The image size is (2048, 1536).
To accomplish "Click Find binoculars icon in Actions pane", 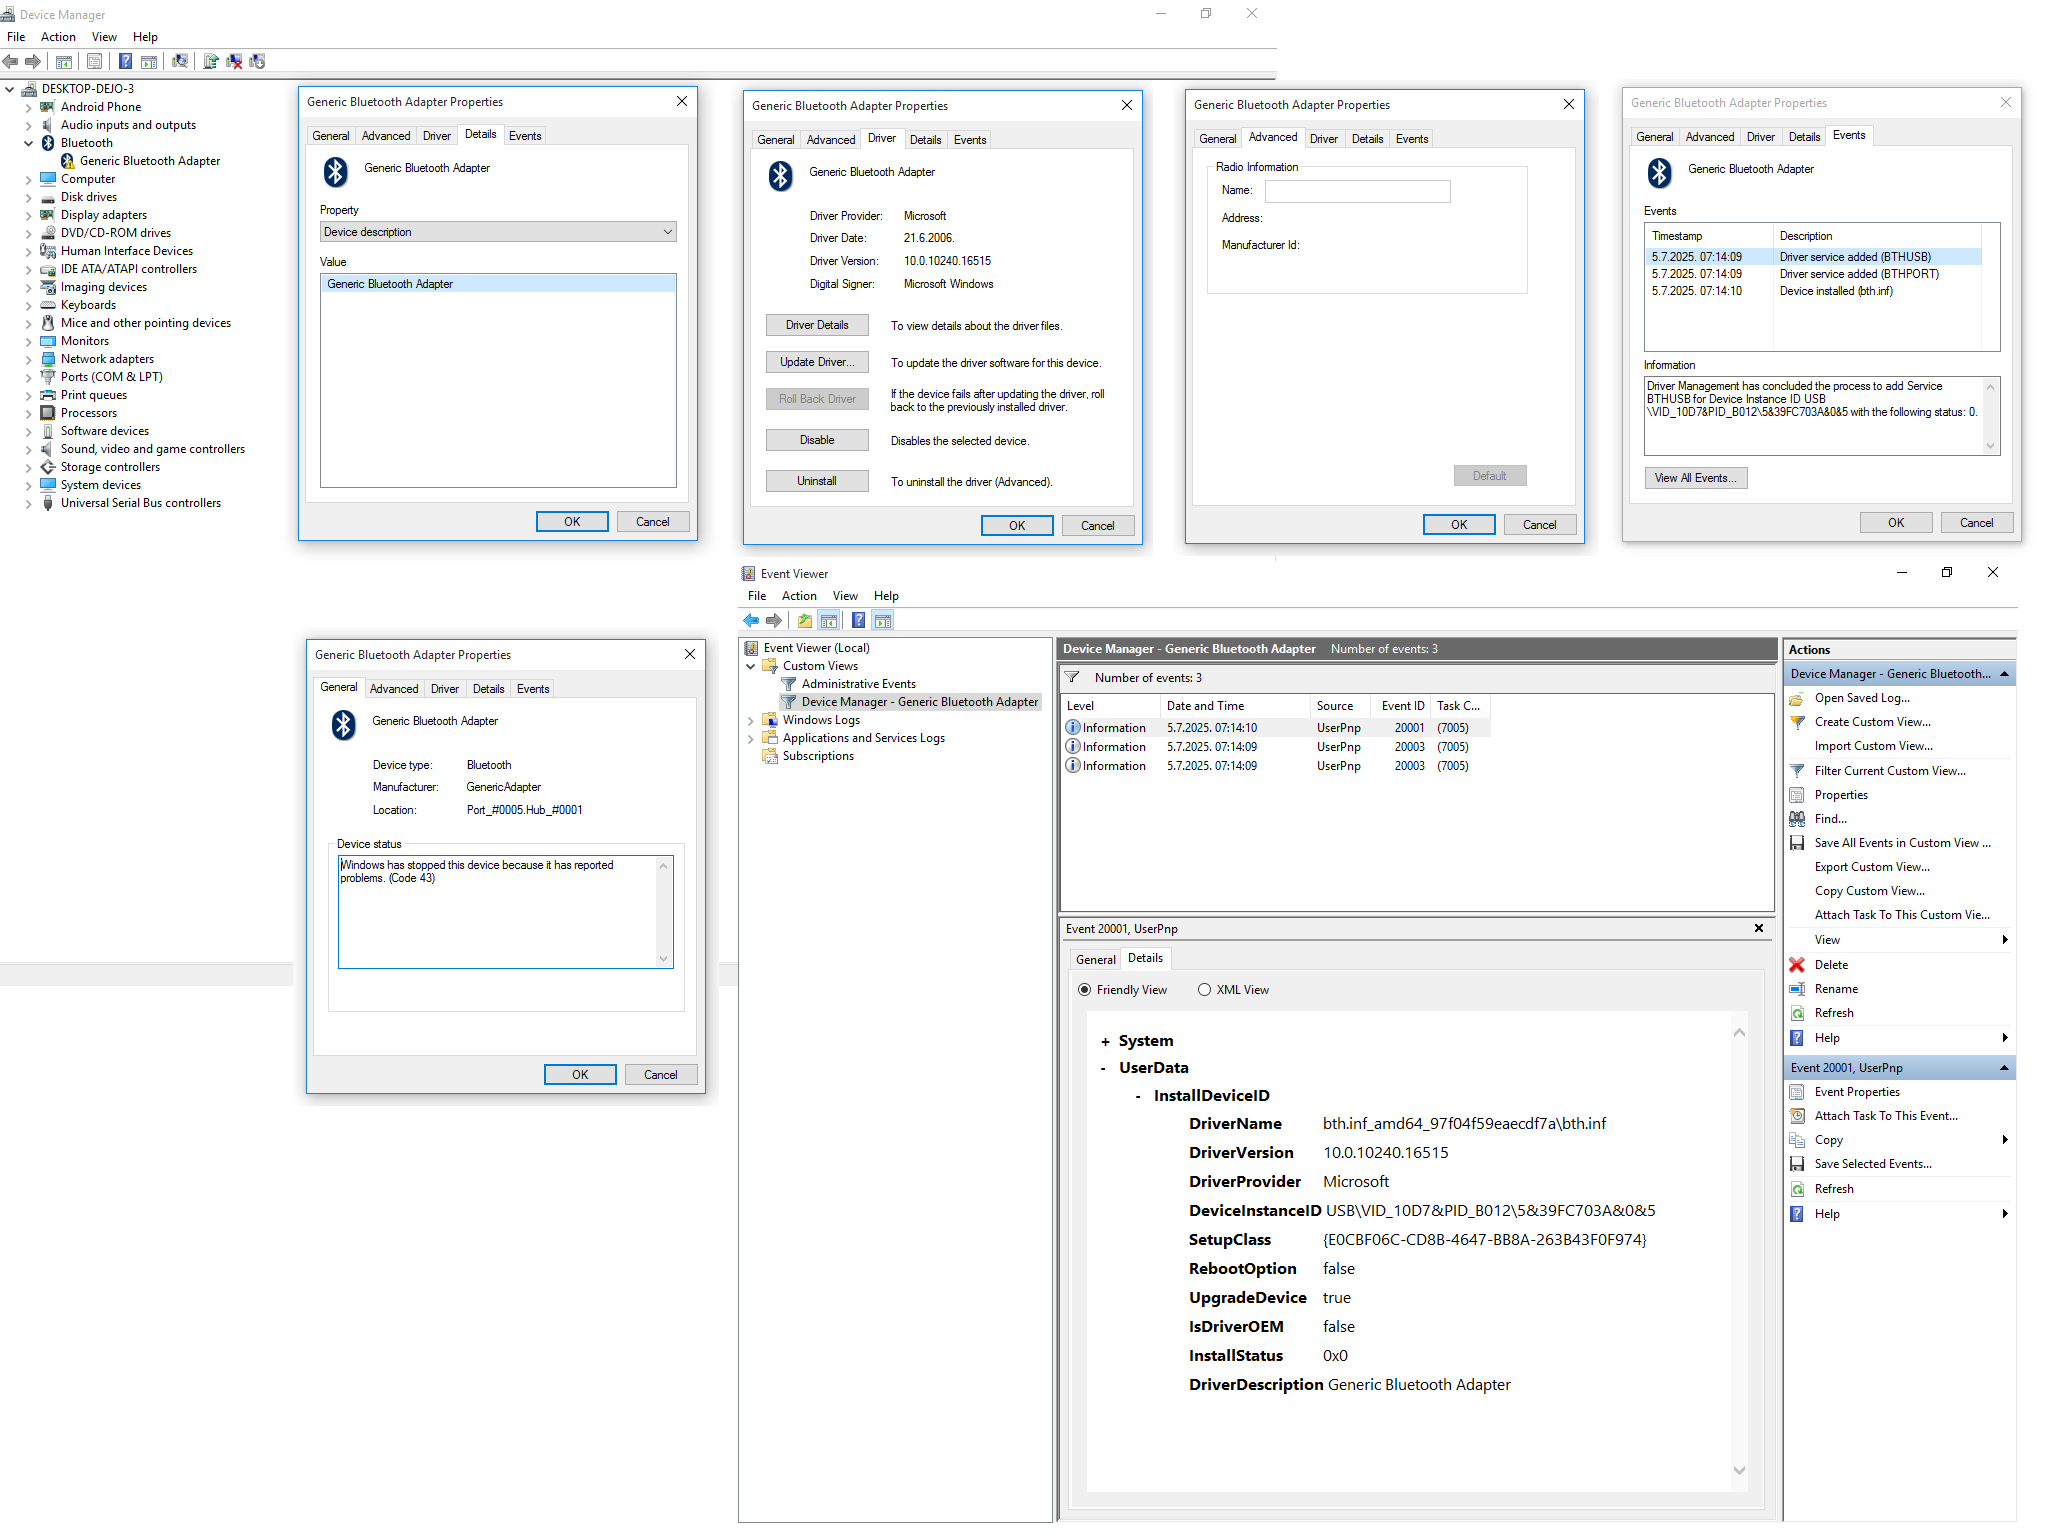I will pos(1797,818).
